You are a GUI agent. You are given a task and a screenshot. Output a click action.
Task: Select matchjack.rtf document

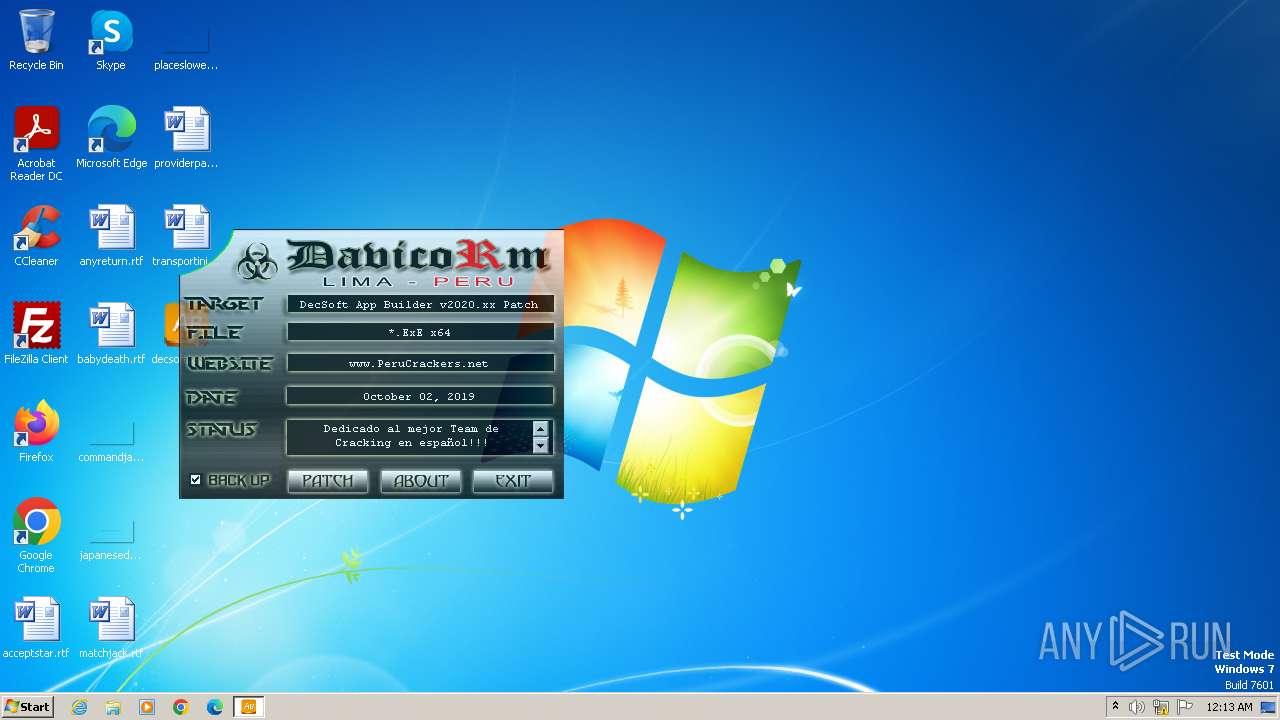pos(111,628)
